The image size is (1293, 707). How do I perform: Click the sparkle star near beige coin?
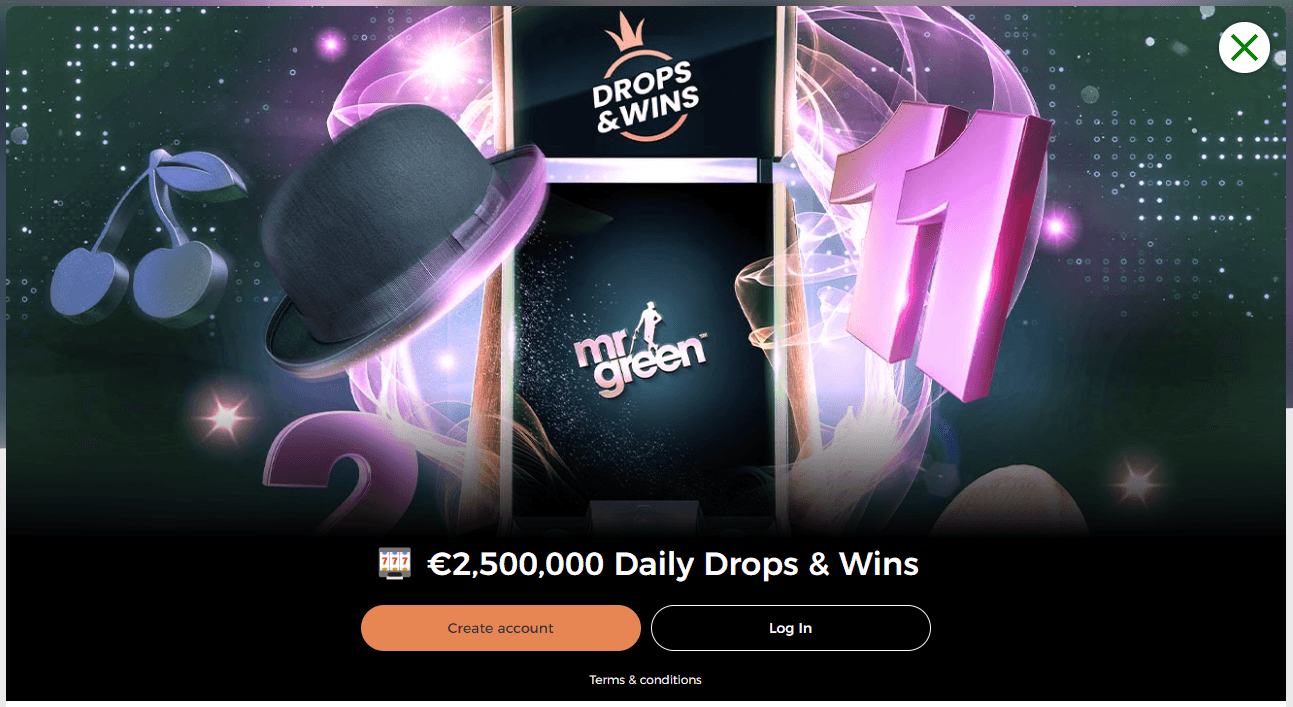pos(1136,482)
